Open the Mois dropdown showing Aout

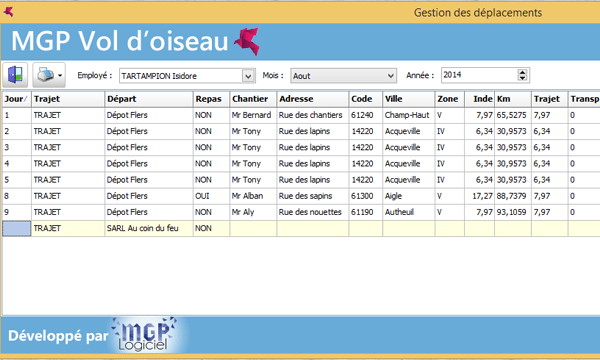click(343, 76)
